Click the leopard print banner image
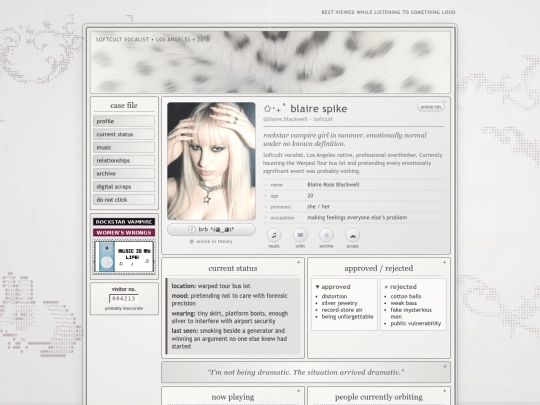 tap(270, 62)
